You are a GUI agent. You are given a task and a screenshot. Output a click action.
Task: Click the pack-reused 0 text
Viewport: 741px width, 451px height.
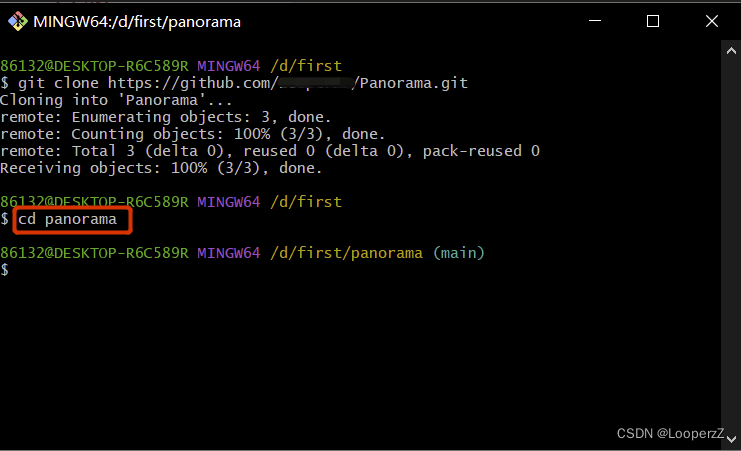click(x=481, y=151)
